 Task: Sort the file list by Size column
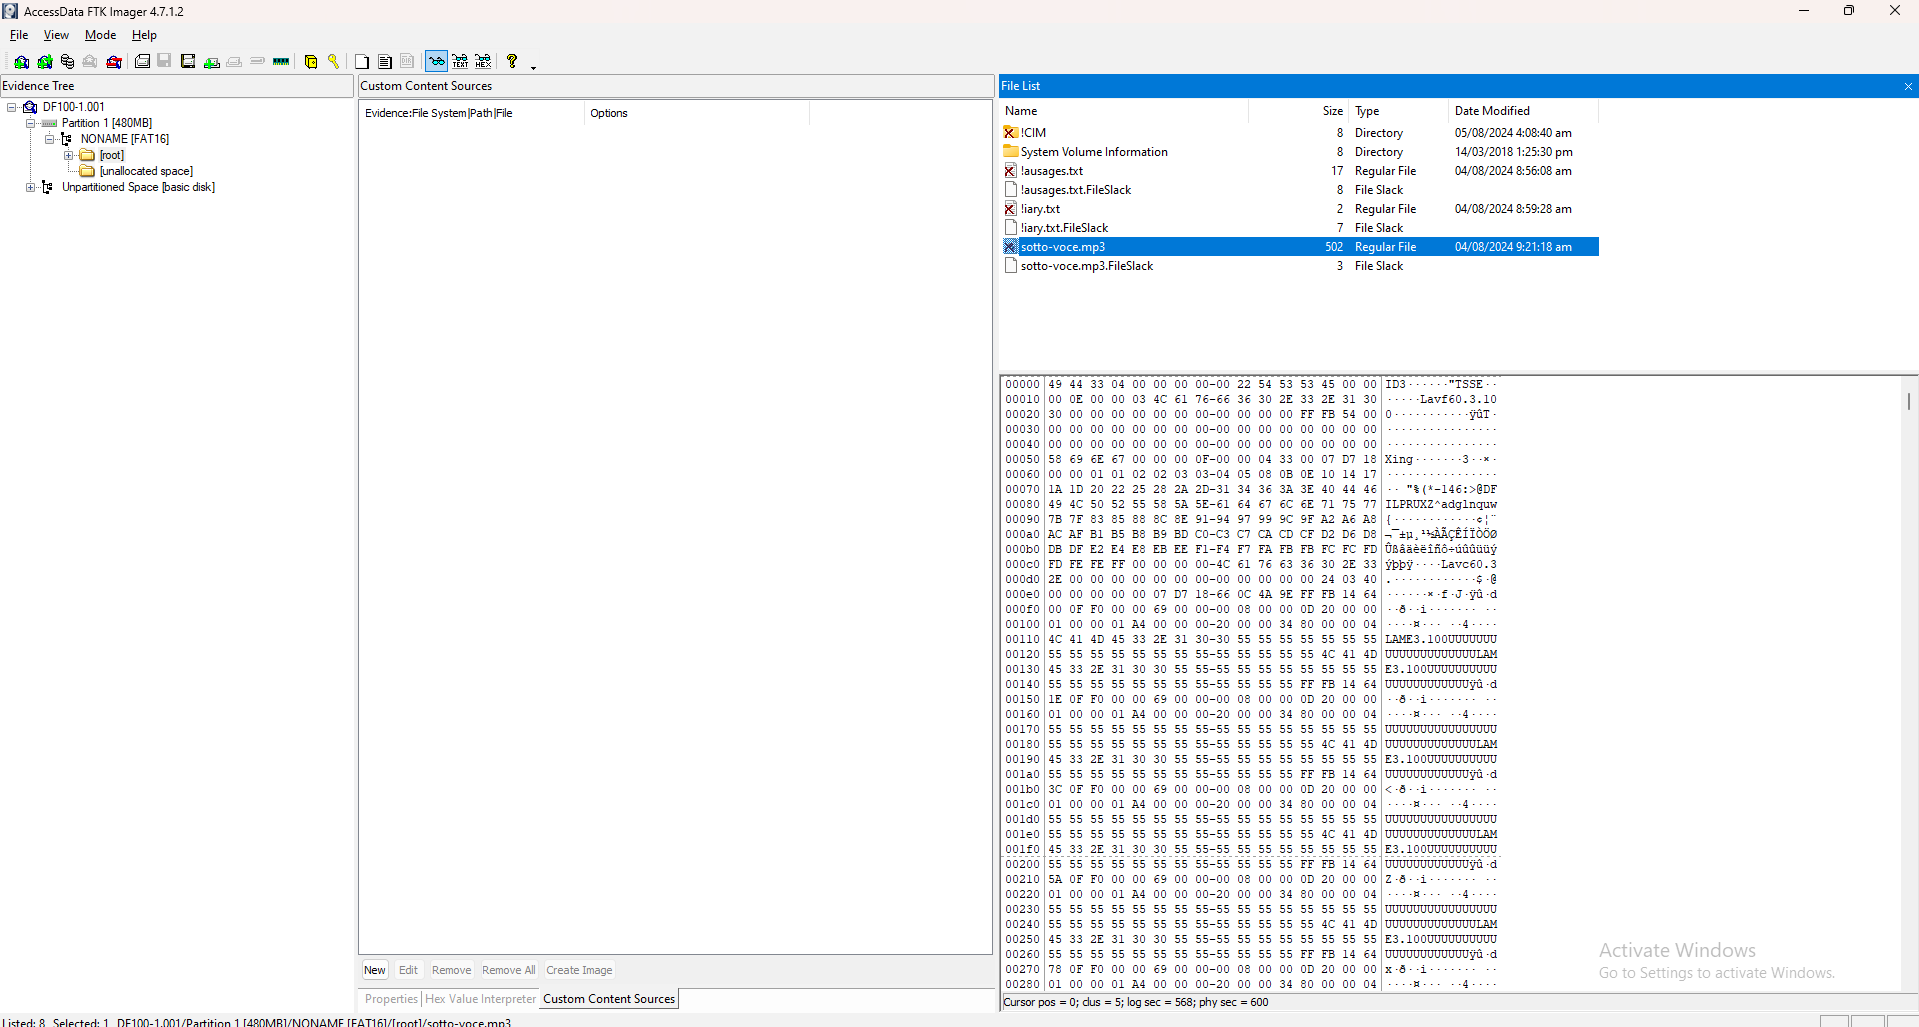(1298, 111)
